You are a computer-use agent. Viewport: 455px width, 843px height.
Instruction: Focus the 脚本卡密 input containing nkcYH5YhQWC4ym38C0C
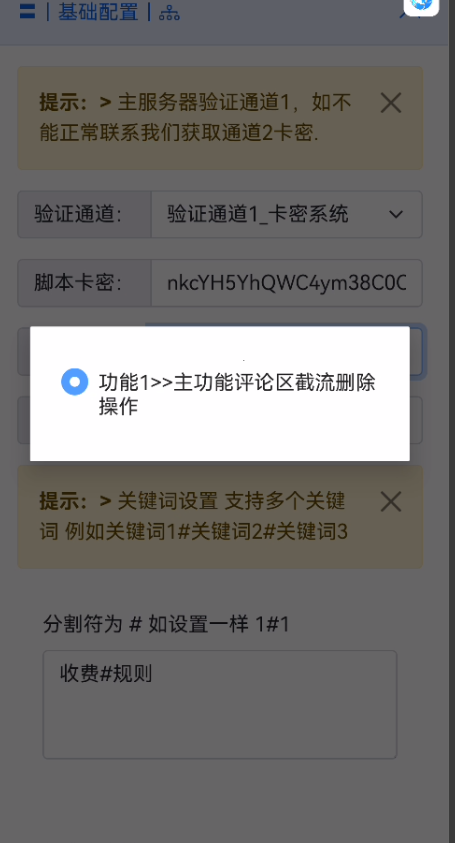[x=287, y=283]
